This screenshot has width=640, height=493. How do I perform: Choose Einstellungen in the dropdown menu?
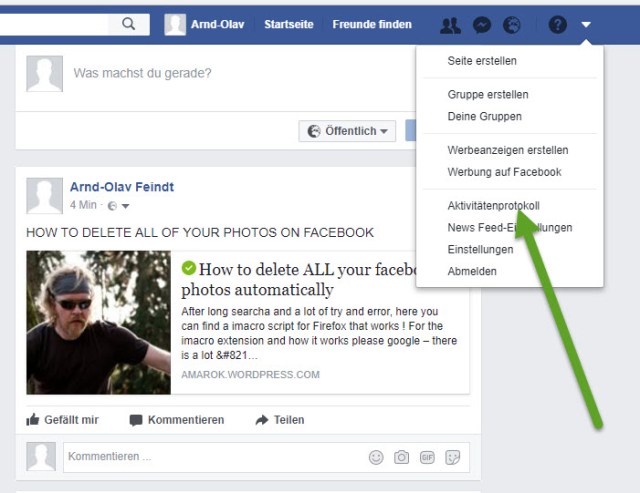[480, 249]
